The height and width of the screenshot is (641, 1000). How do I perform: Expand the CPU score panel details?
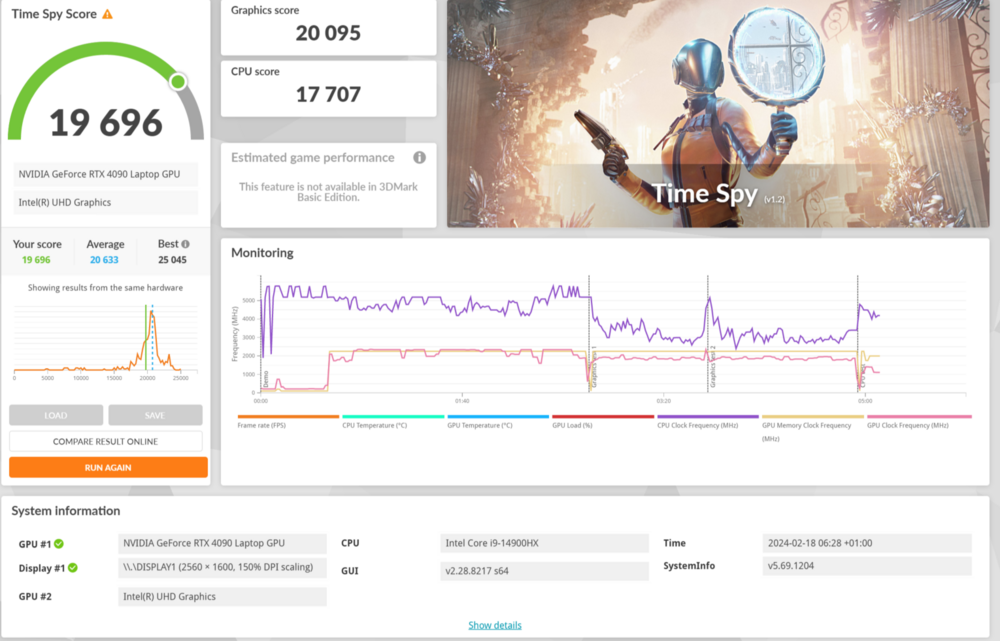click(x=328, y=88)
